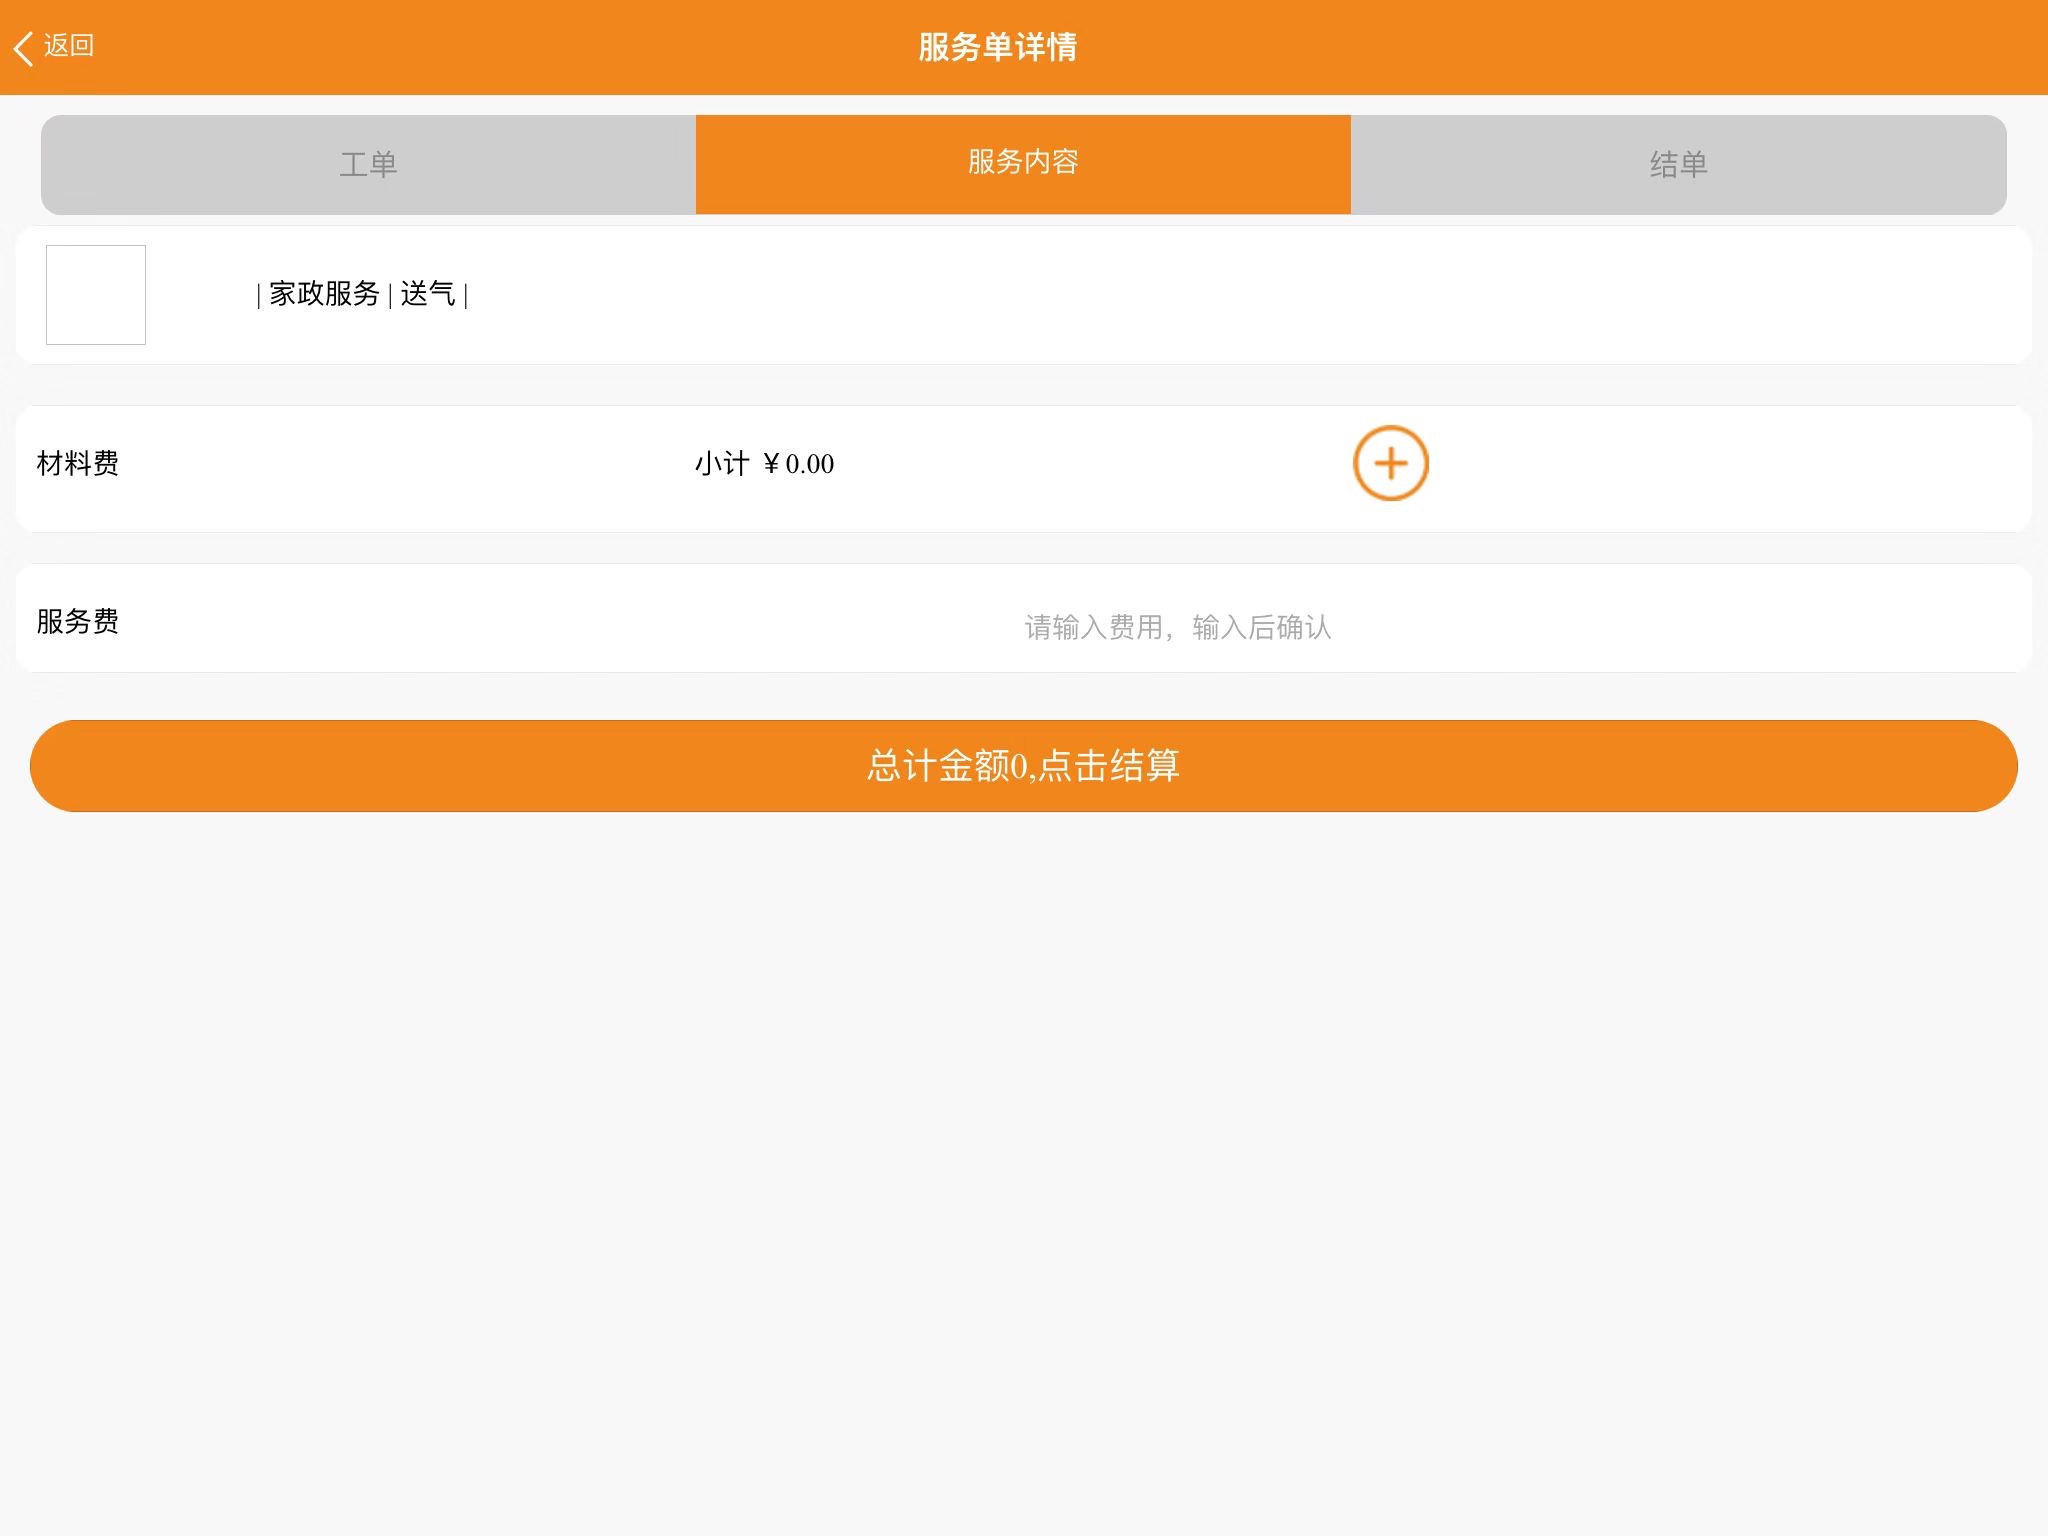The height and width of the screenshot is (1536, 2048).
Task: Select the 送气 service label
Action: (x=428, y=294)
